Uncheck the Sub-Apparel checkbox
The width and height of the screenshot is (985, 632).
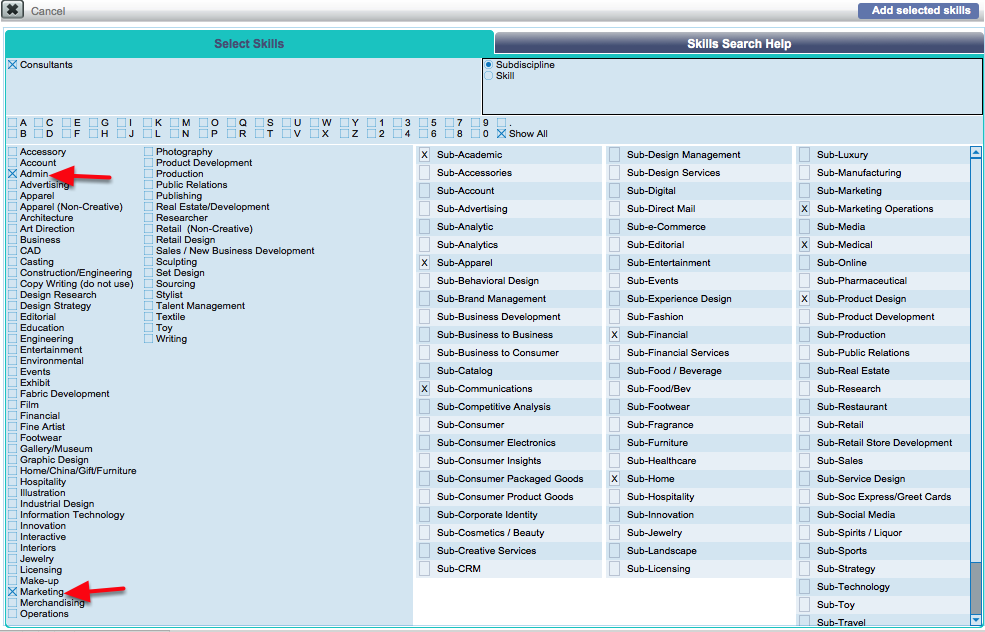tap(425, 263)
